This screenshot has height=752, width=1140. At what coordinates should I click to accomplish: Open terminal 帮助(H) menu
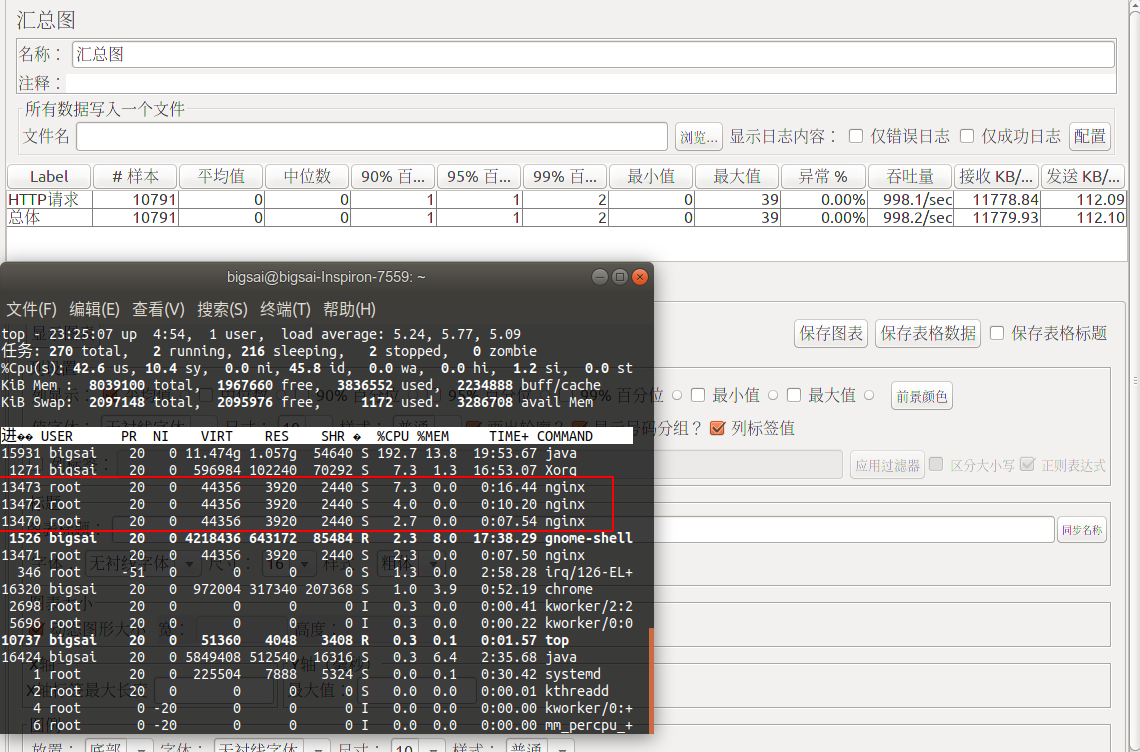[x=349, y=309]
